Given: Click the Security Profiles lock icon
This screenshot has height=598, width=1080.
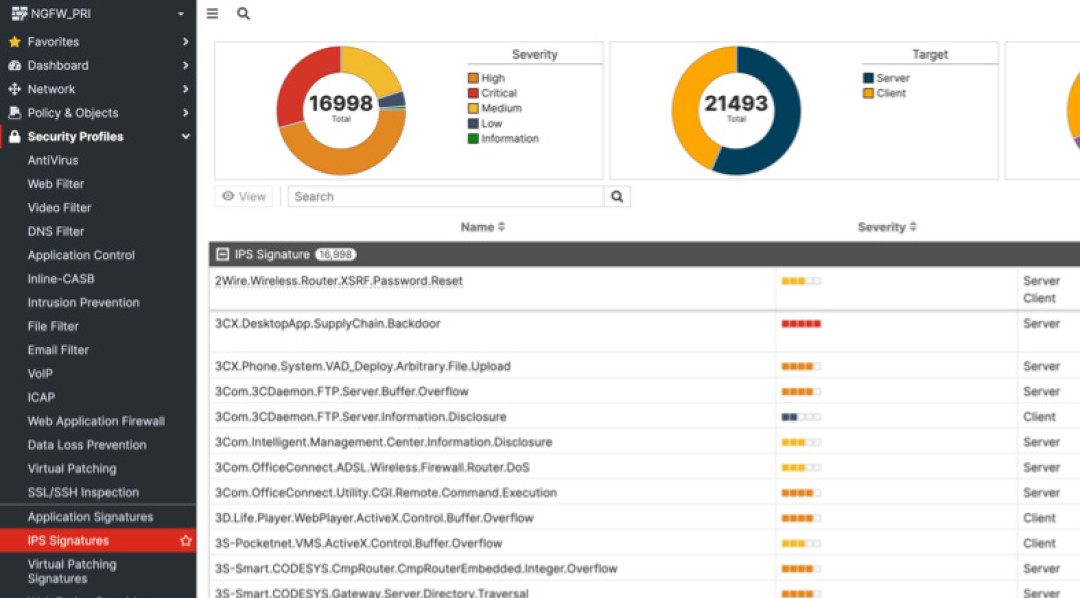Looking at the screenshot, I should 14,136.
